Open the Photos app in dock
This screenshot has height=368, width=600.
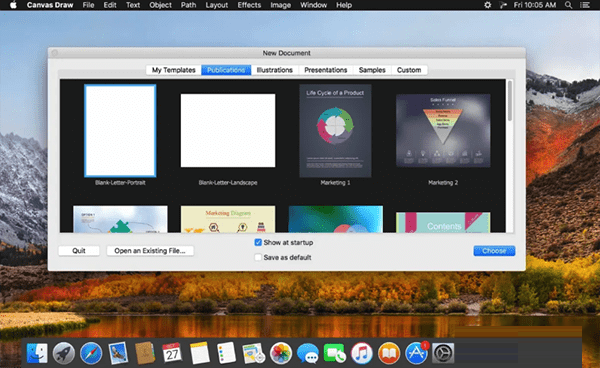click(281, 353)
